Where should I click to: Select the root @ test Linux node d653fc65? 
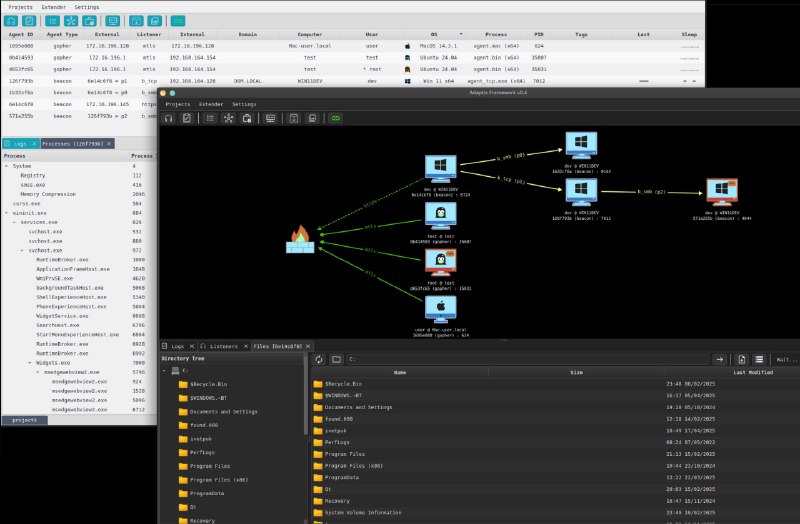441,263
